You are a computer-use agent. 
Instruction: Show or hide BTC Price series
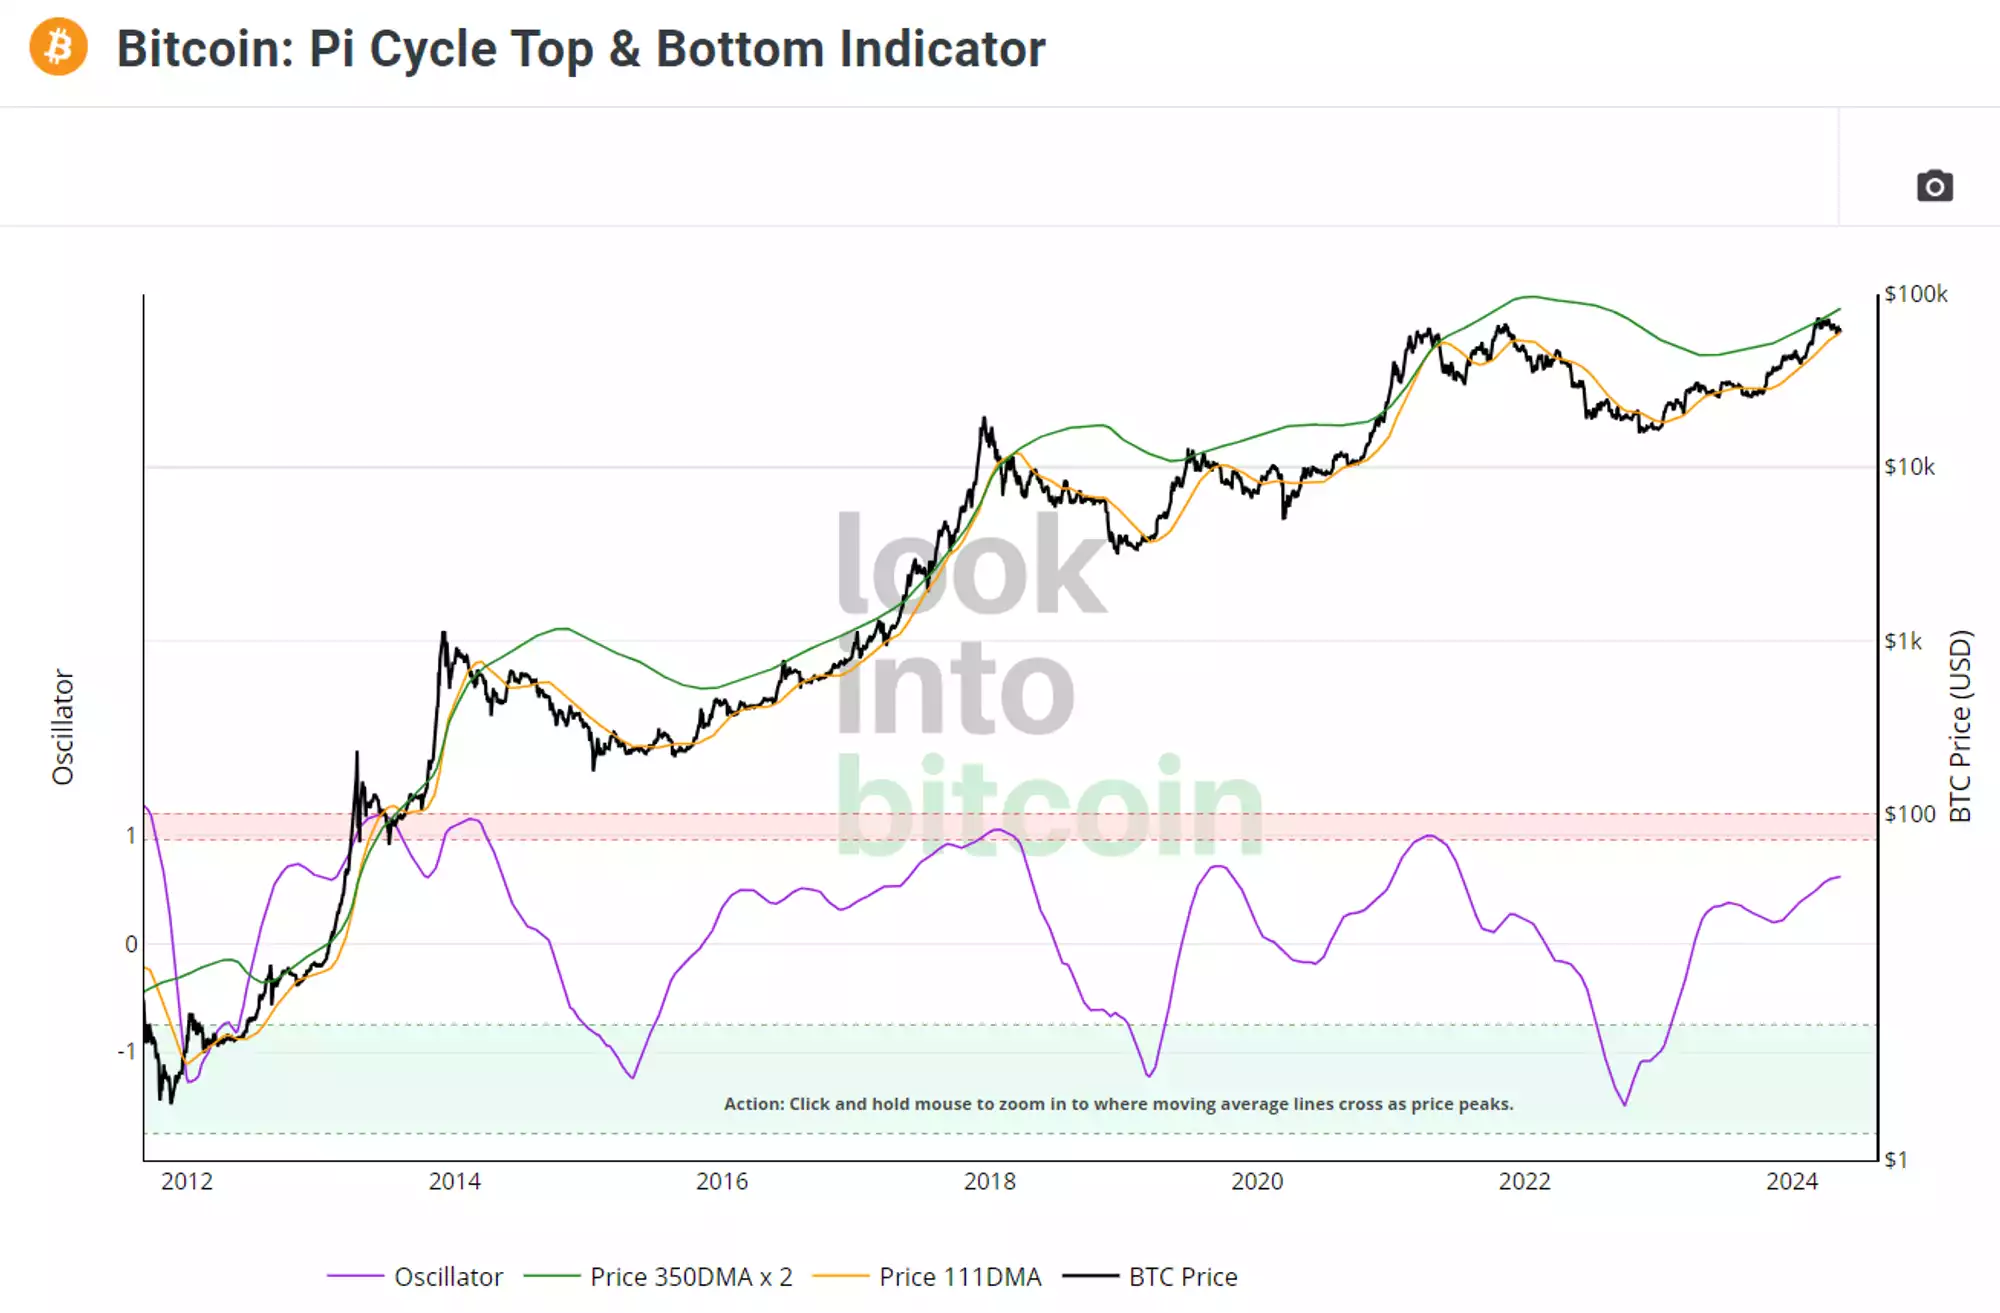pos(1183,1277)
